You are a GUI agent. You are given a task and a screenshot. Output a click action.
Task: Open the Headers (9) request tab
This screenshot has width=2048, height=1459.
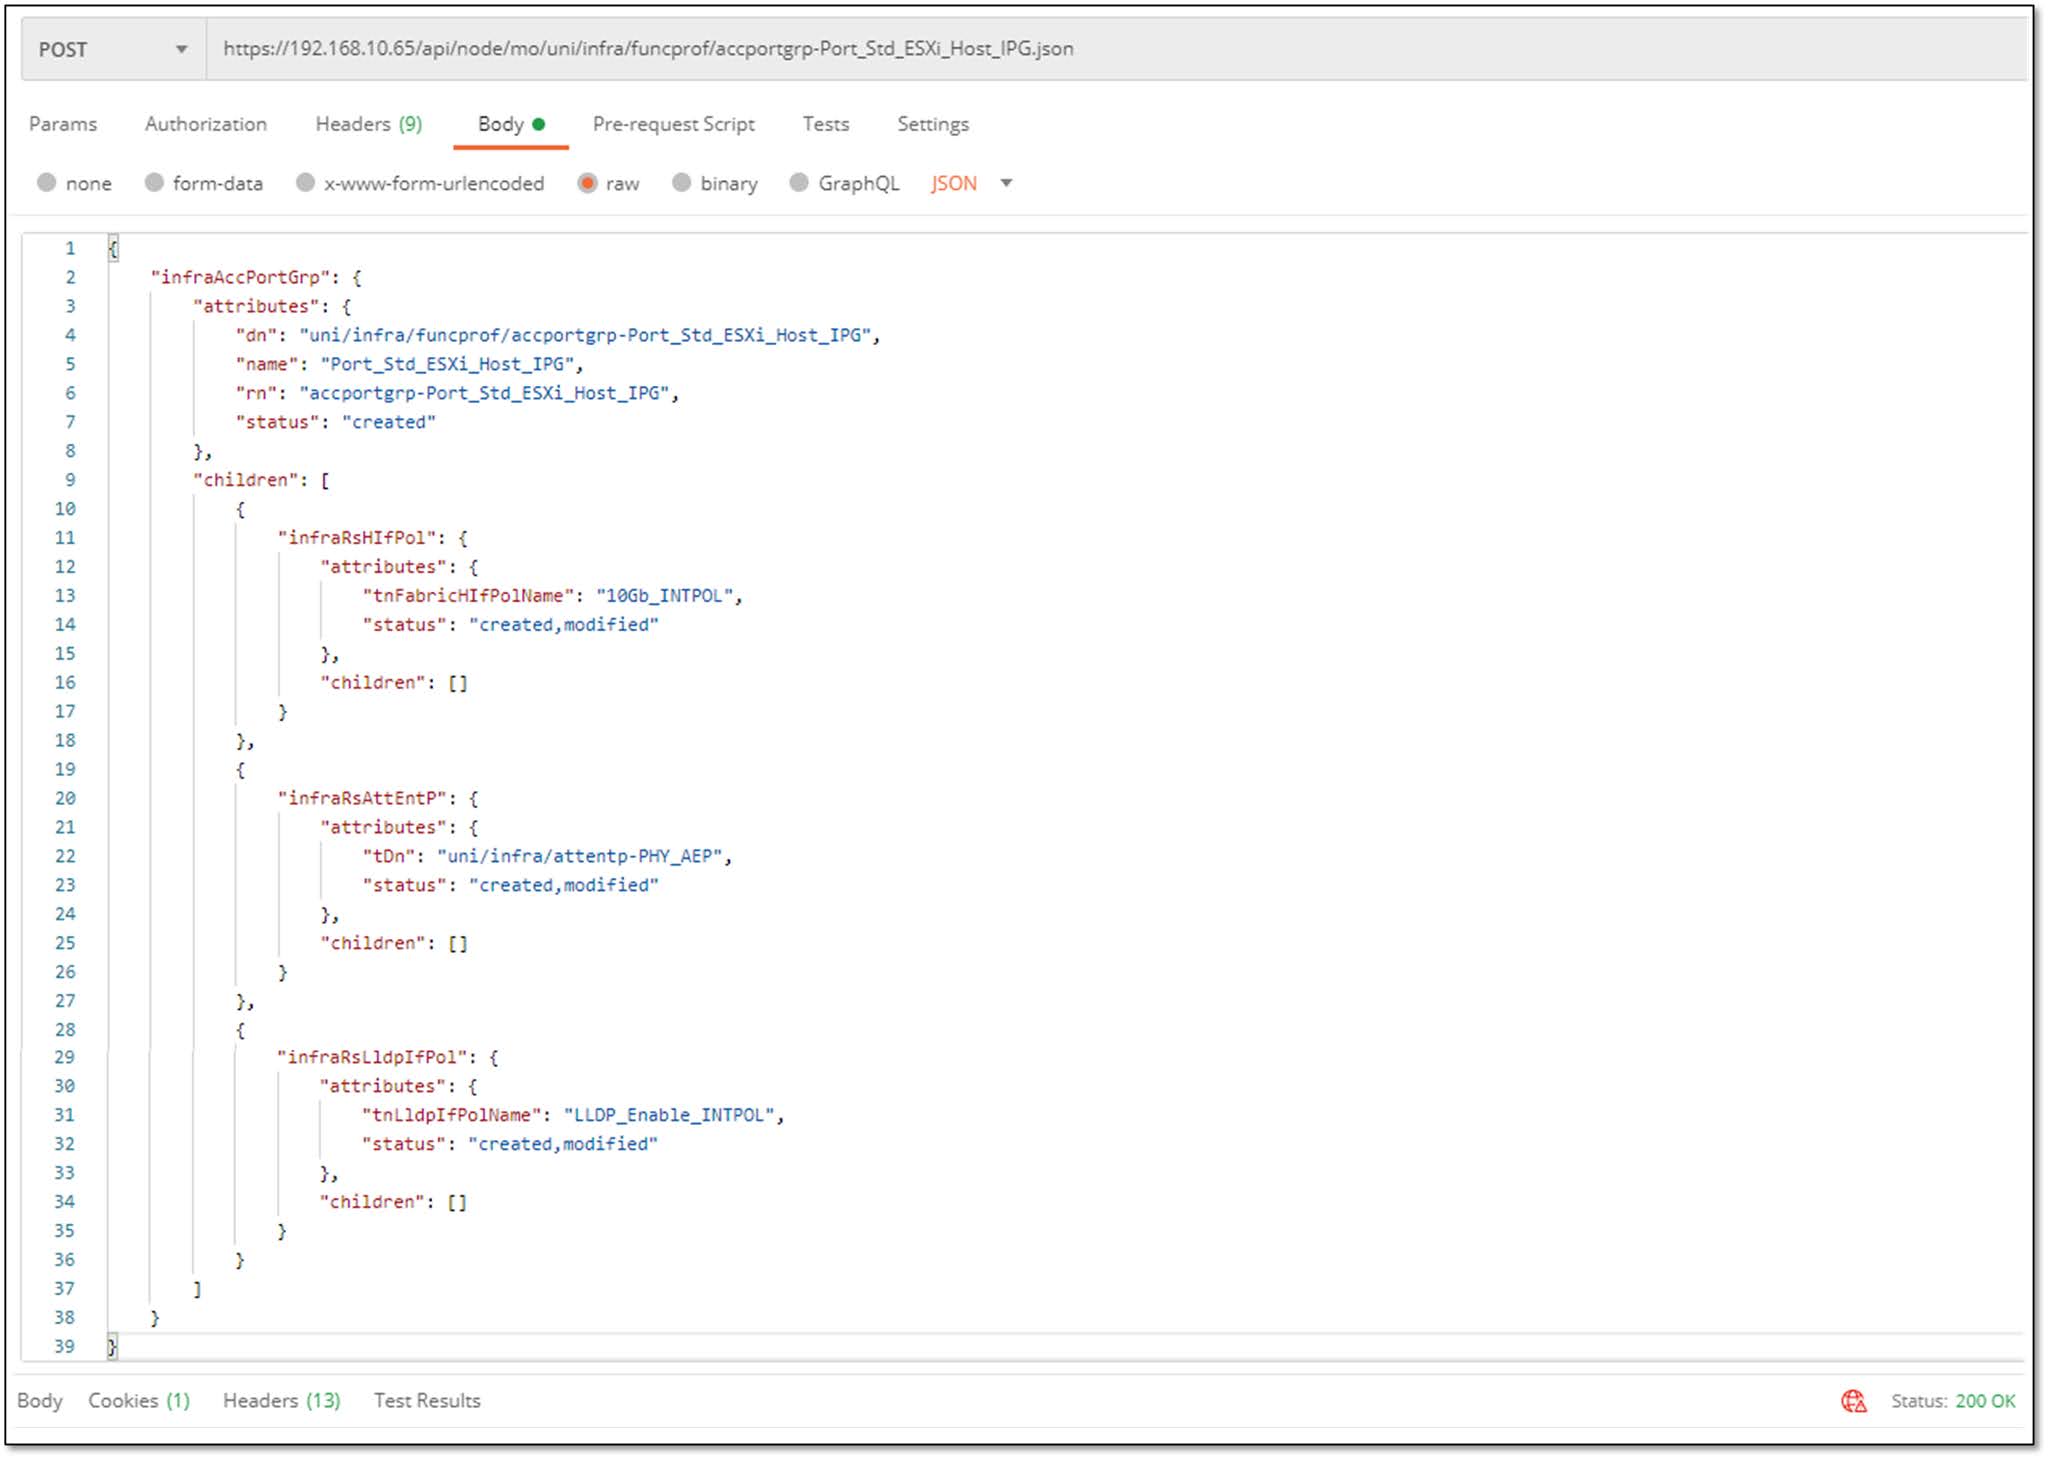click(368, 124)
